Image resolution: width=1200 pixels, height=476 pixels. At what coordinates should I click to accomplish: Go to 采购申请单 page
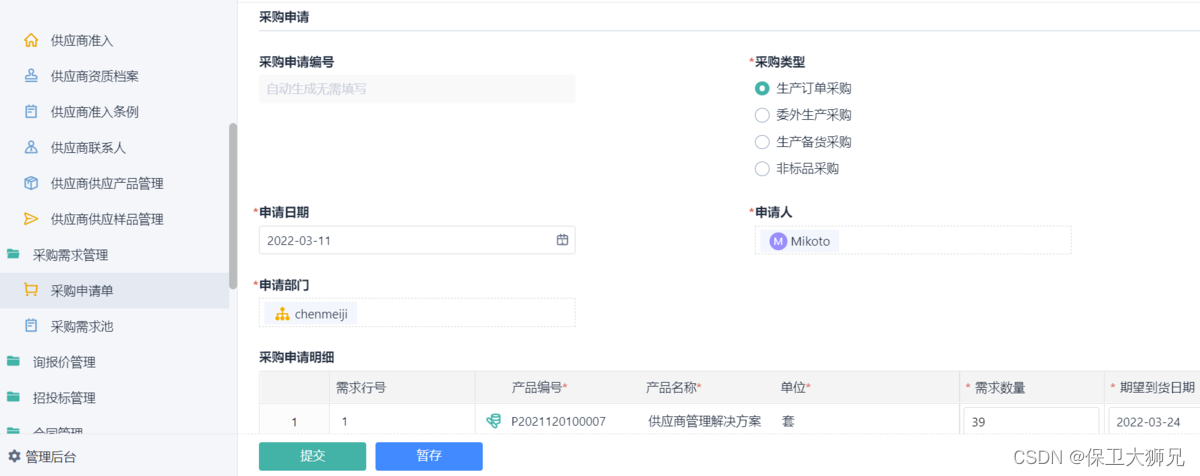point(114,291)
